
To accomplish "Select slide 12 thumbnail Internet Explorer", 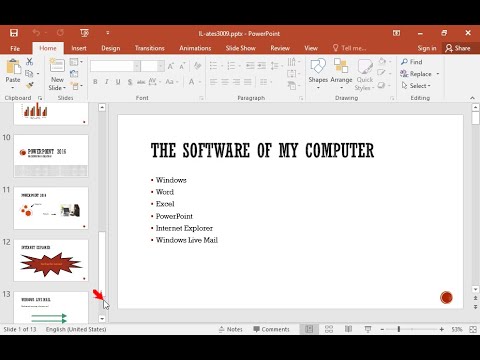I will point(51,260).
